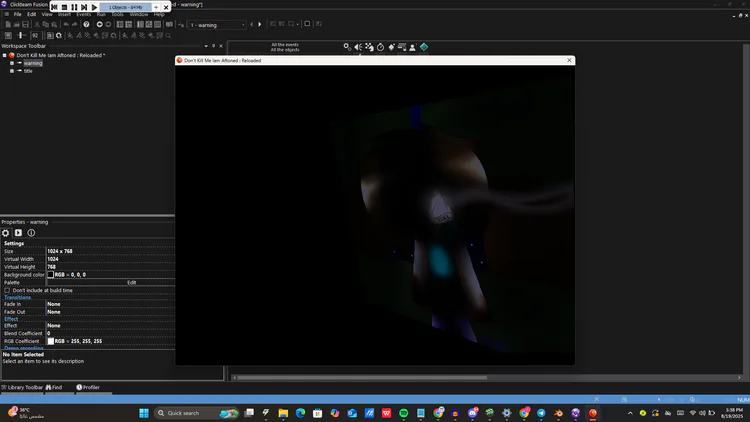The width and height of the screenshot is (750, 422).
Task: Rewind the running application in debugger bar
Action: (x=54, y=7)
